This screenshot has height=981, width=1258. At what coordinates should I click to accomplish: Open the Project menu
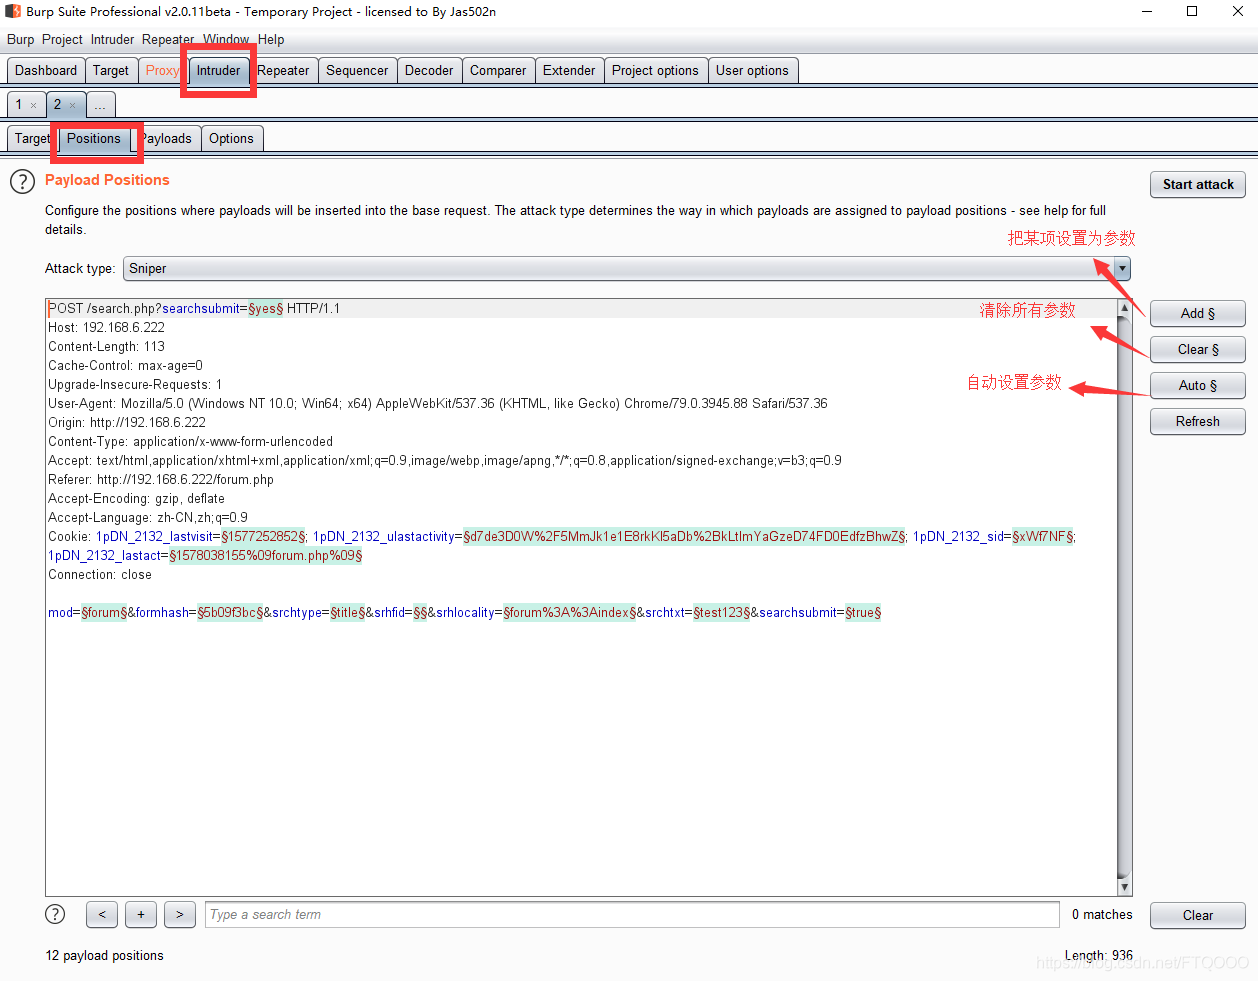click(62, 40)
